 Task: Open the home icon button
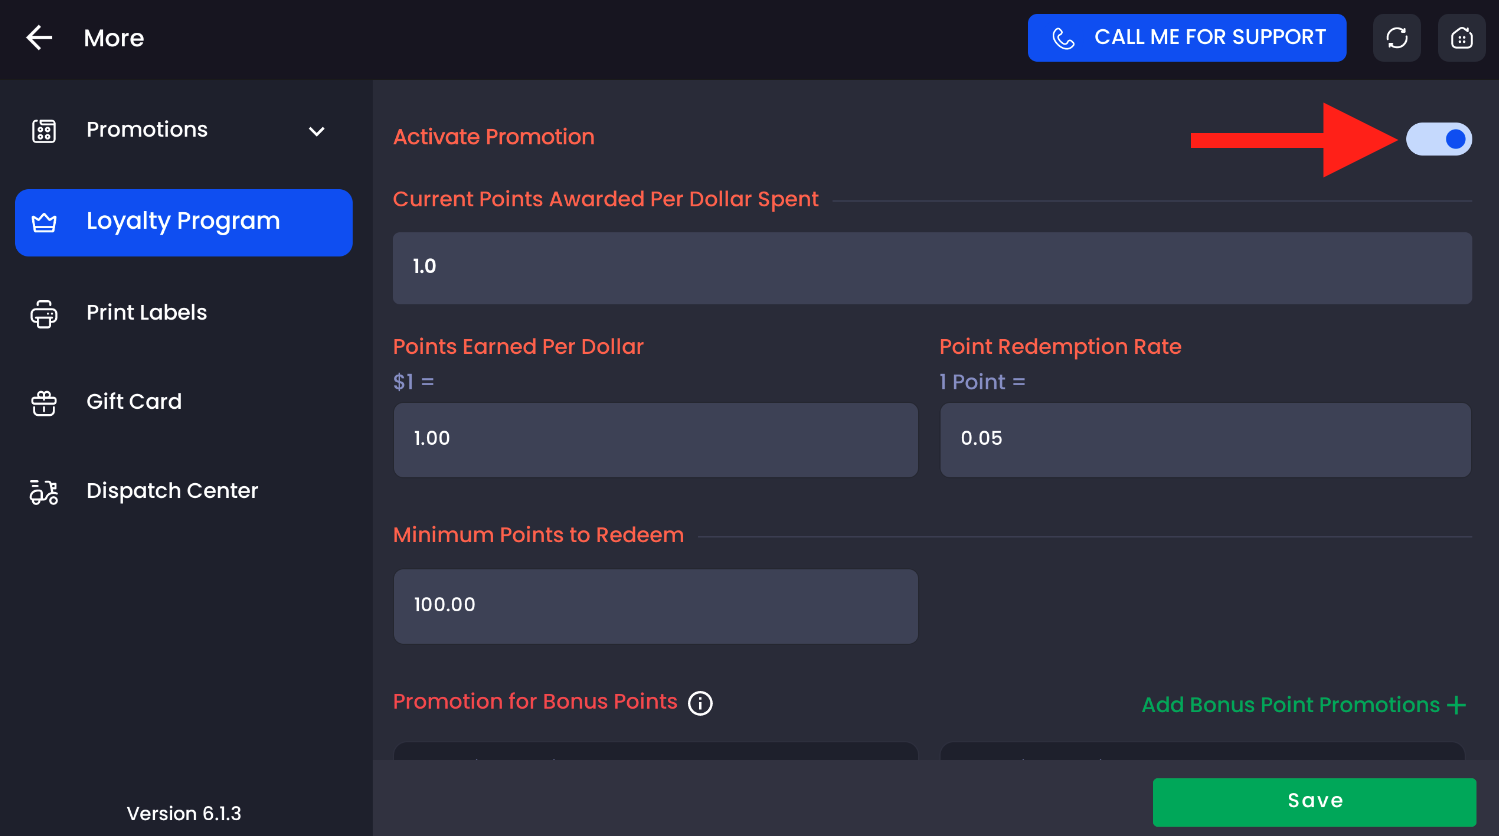1462,38
